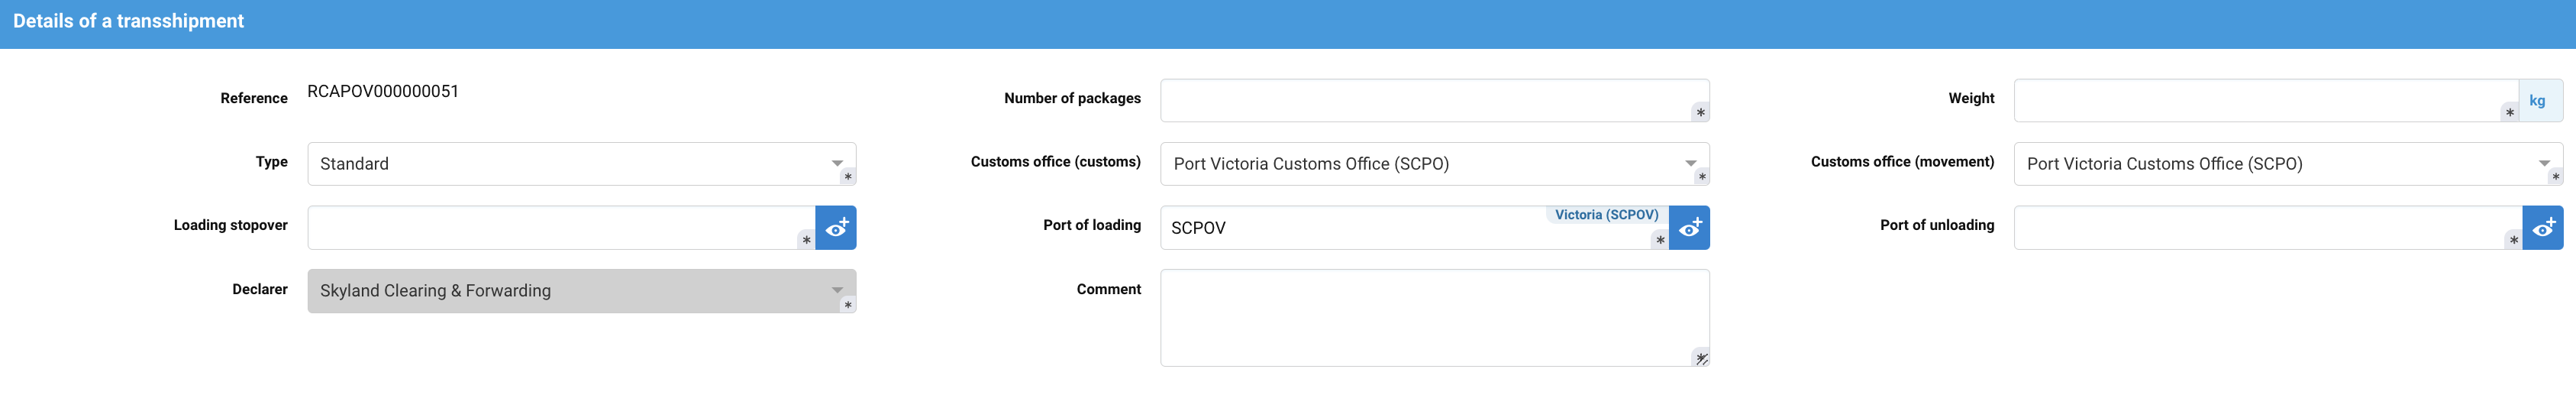2576x408 pixels.
Task: Open the Customs office (movement) dropdown
Action: pos(2543,163)
